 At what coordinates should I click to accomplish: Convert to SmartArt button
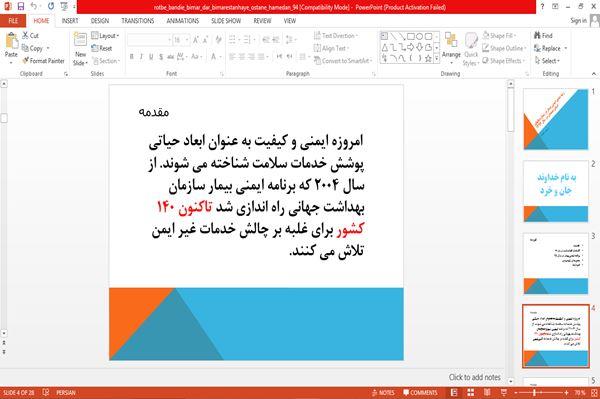coord(343,61)
